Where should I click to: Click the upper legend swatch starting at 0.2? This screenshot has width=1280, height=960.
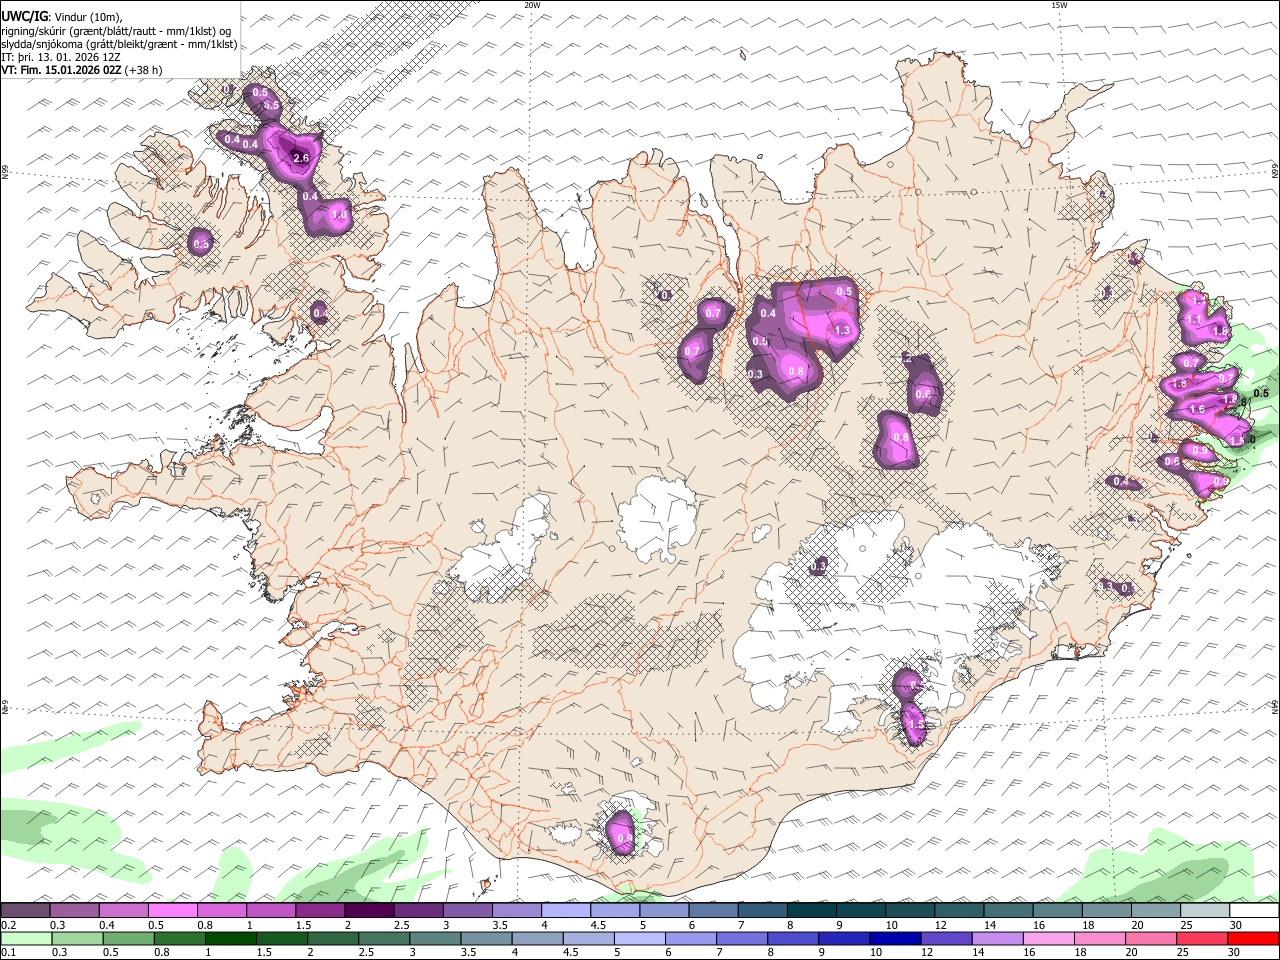pos(25,910)
